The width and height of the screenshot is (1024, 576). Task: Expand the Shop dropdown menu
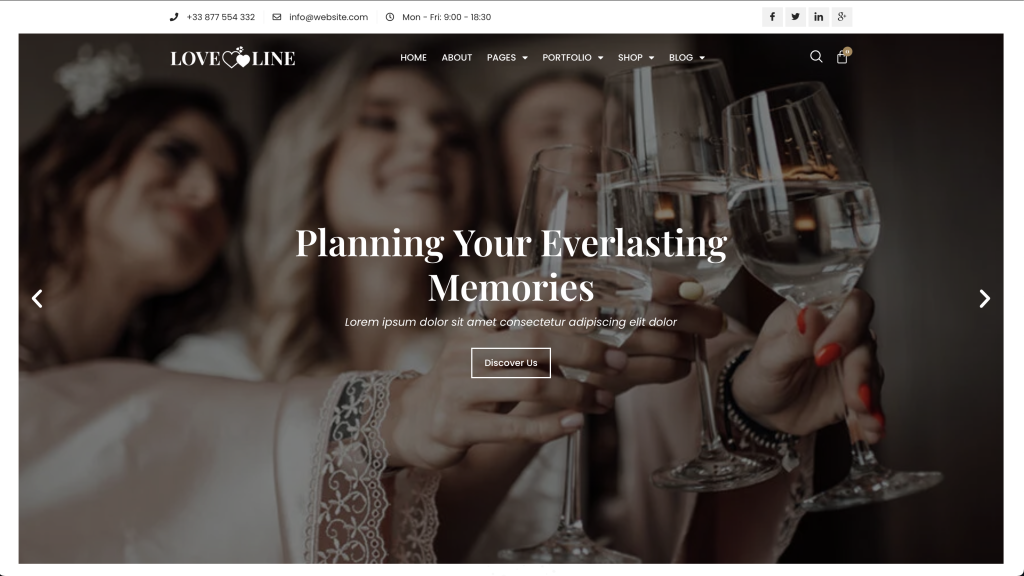click(x=636, y=57)
